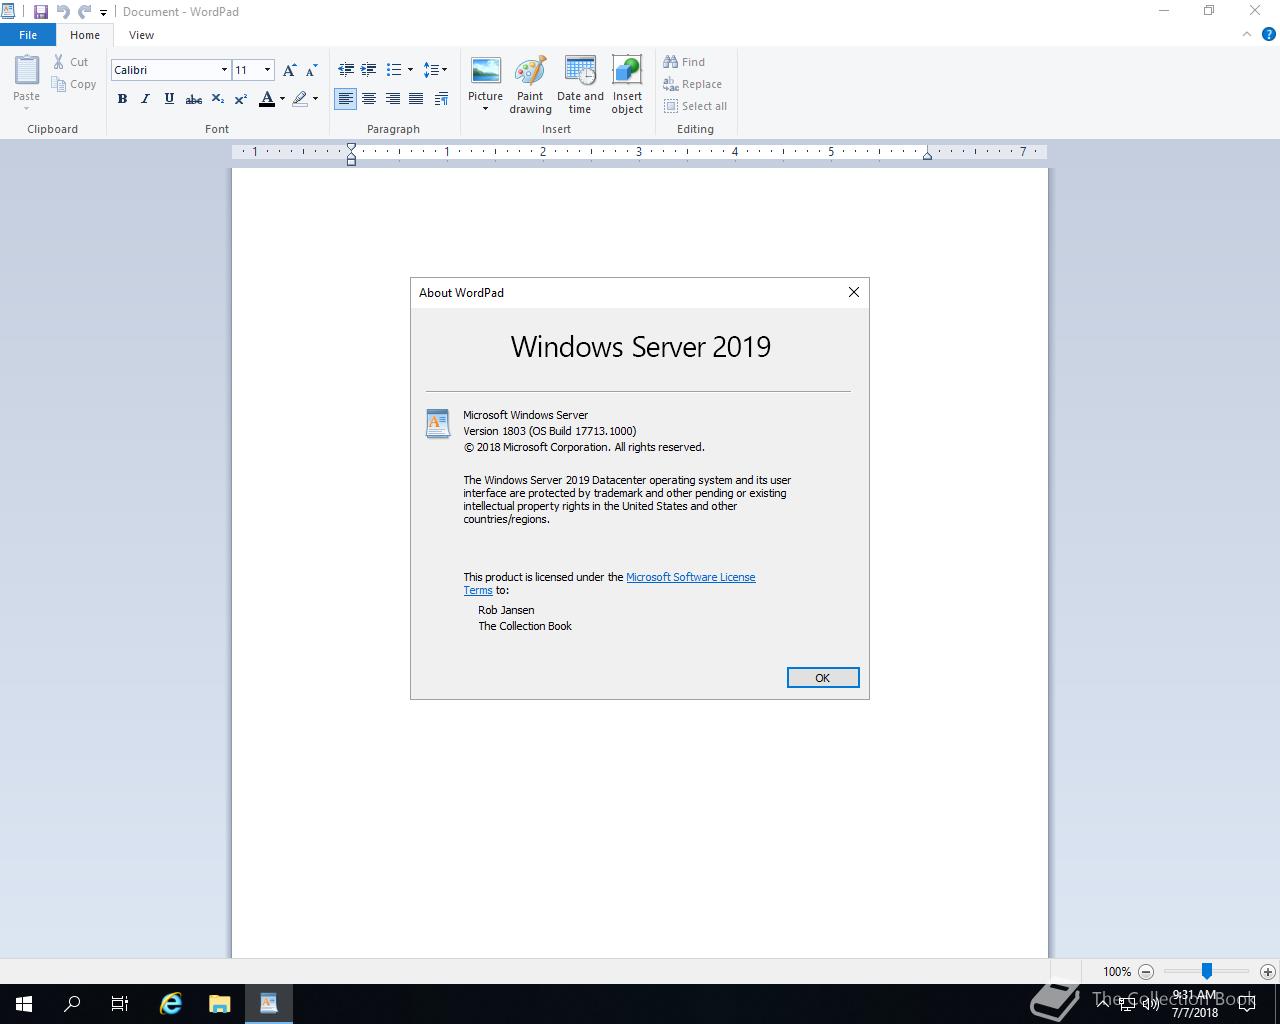1280x1024 pixels.
Task: Click the right indent marker on ruler
Action: tap(927, 155)
